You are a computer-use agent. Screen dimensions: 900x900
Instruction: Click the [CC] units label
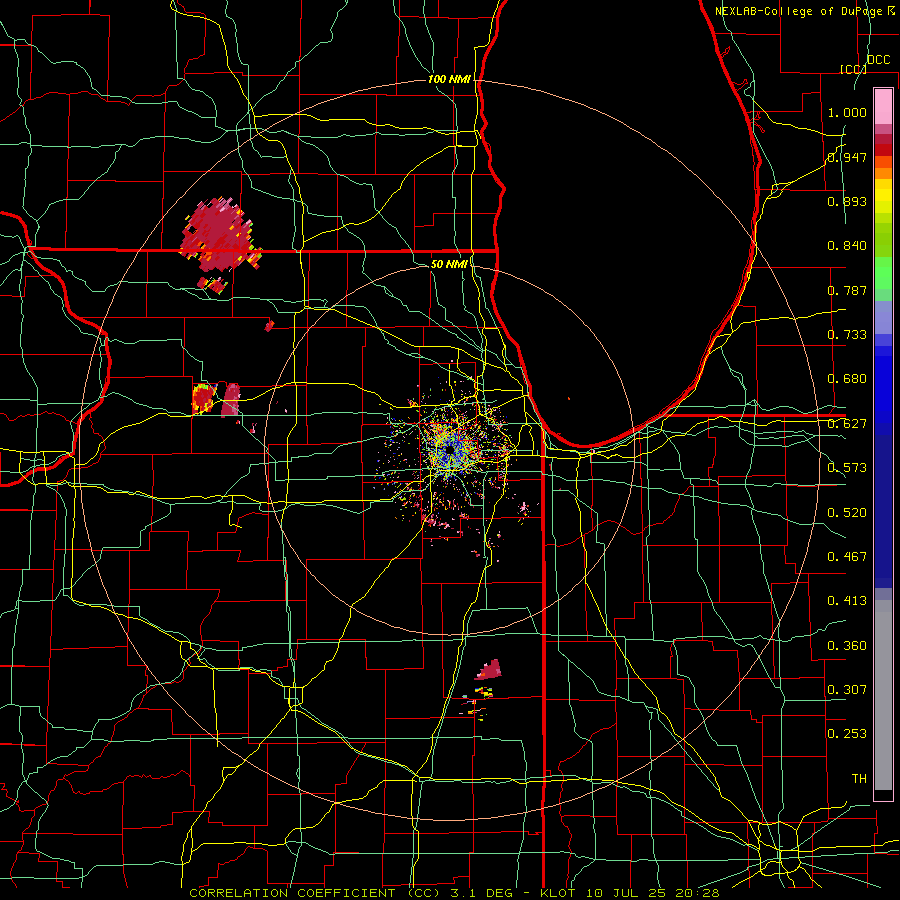click(853, 69)
